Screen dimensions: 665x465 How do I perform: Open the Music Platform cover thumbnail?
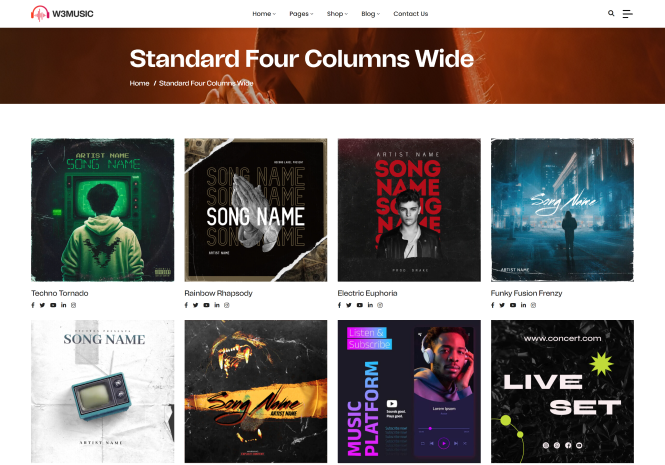(409, 391)
